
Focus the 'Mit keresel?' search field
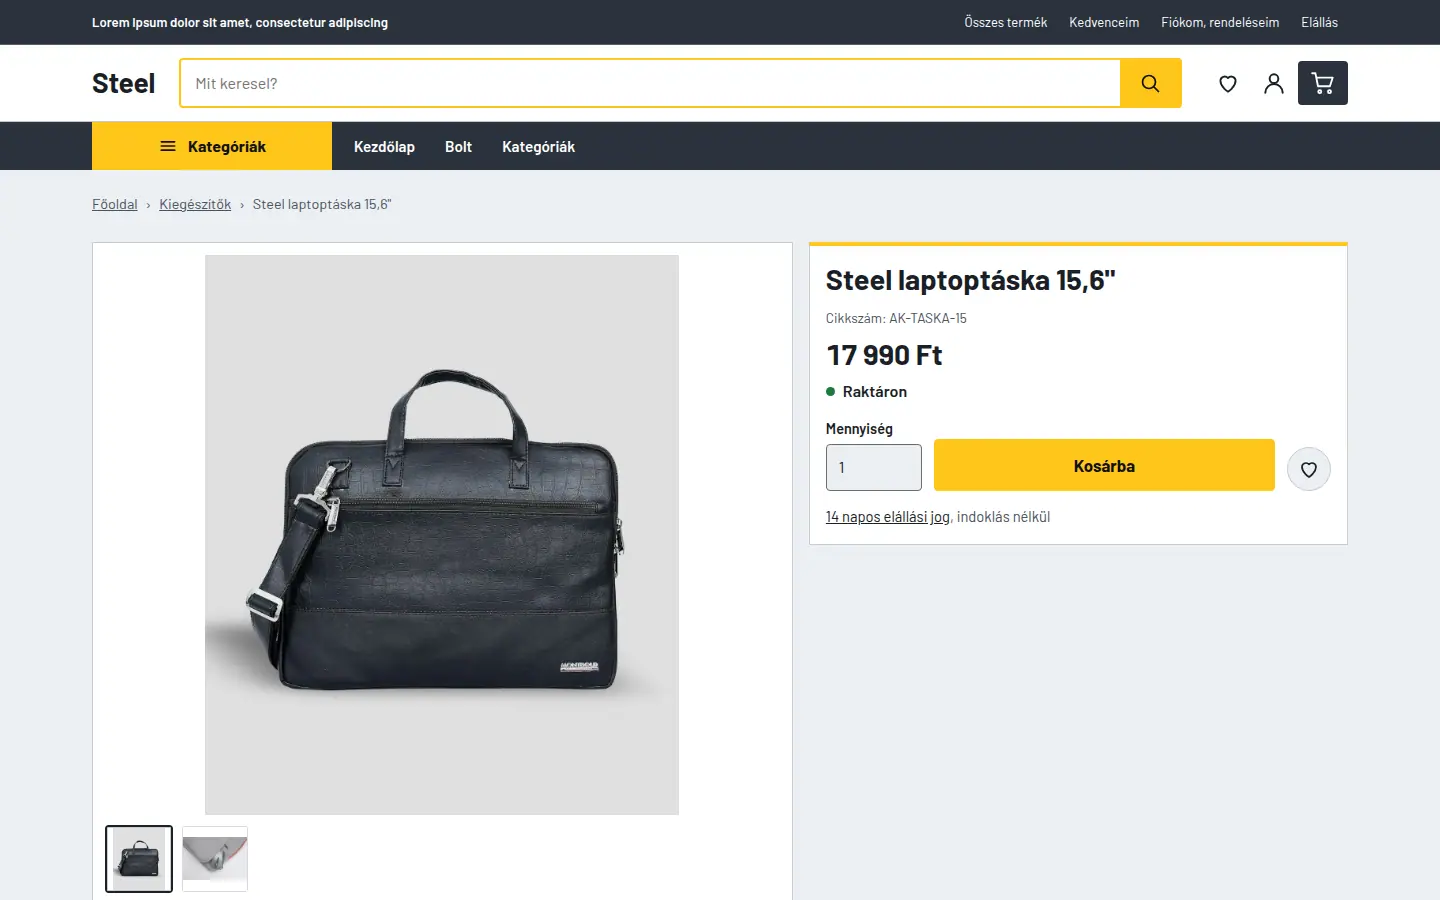click(650, 83)
